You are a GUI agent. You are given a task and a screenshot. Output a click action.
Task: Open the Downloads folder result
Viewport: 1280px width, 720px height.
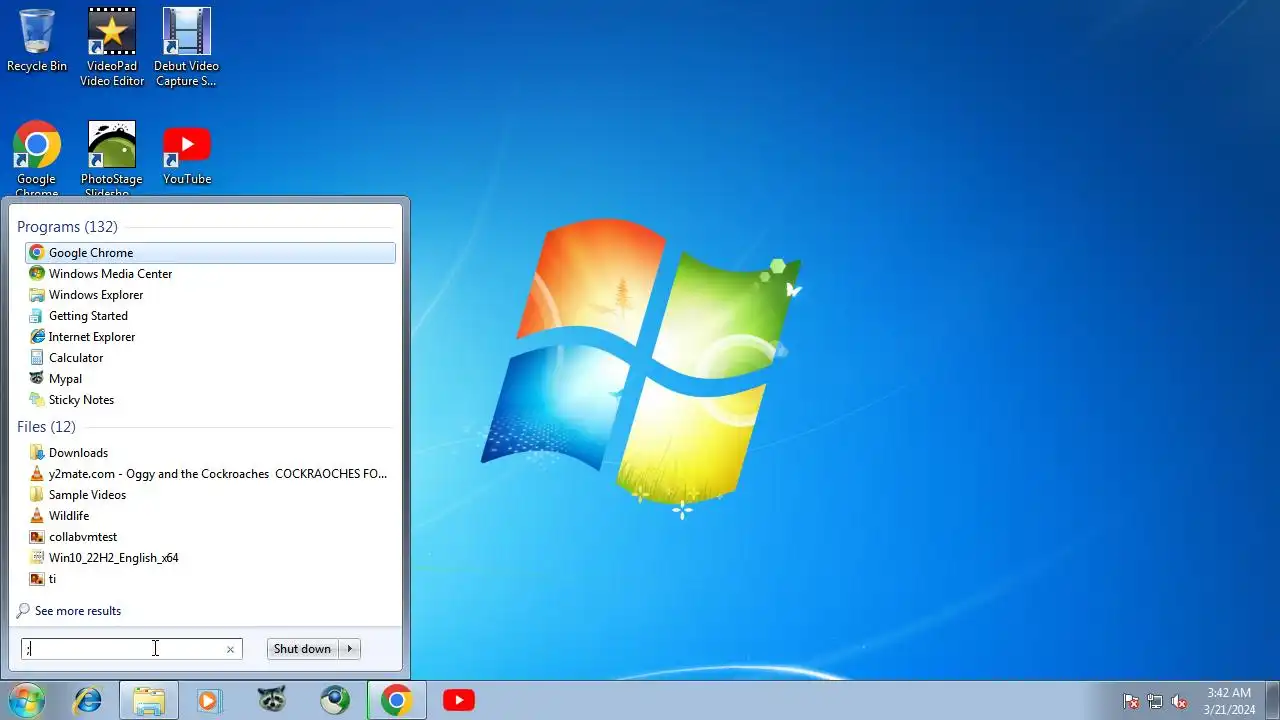tap(210, 453)
